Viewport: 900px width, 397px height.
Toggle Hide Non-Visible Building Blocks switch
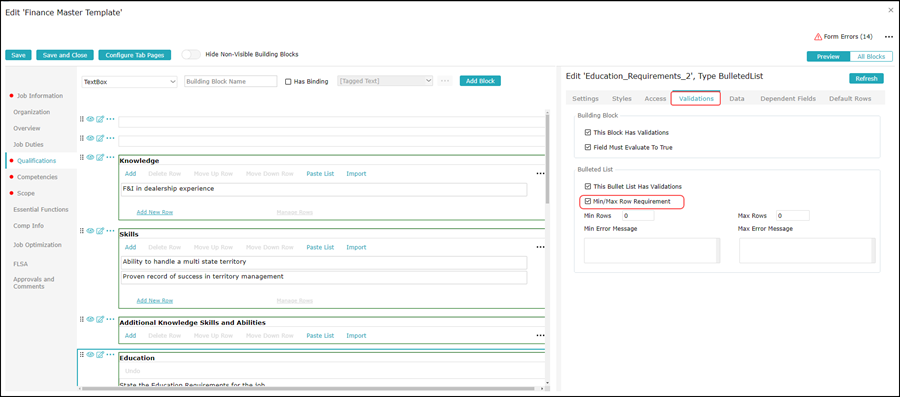(191, 55)
